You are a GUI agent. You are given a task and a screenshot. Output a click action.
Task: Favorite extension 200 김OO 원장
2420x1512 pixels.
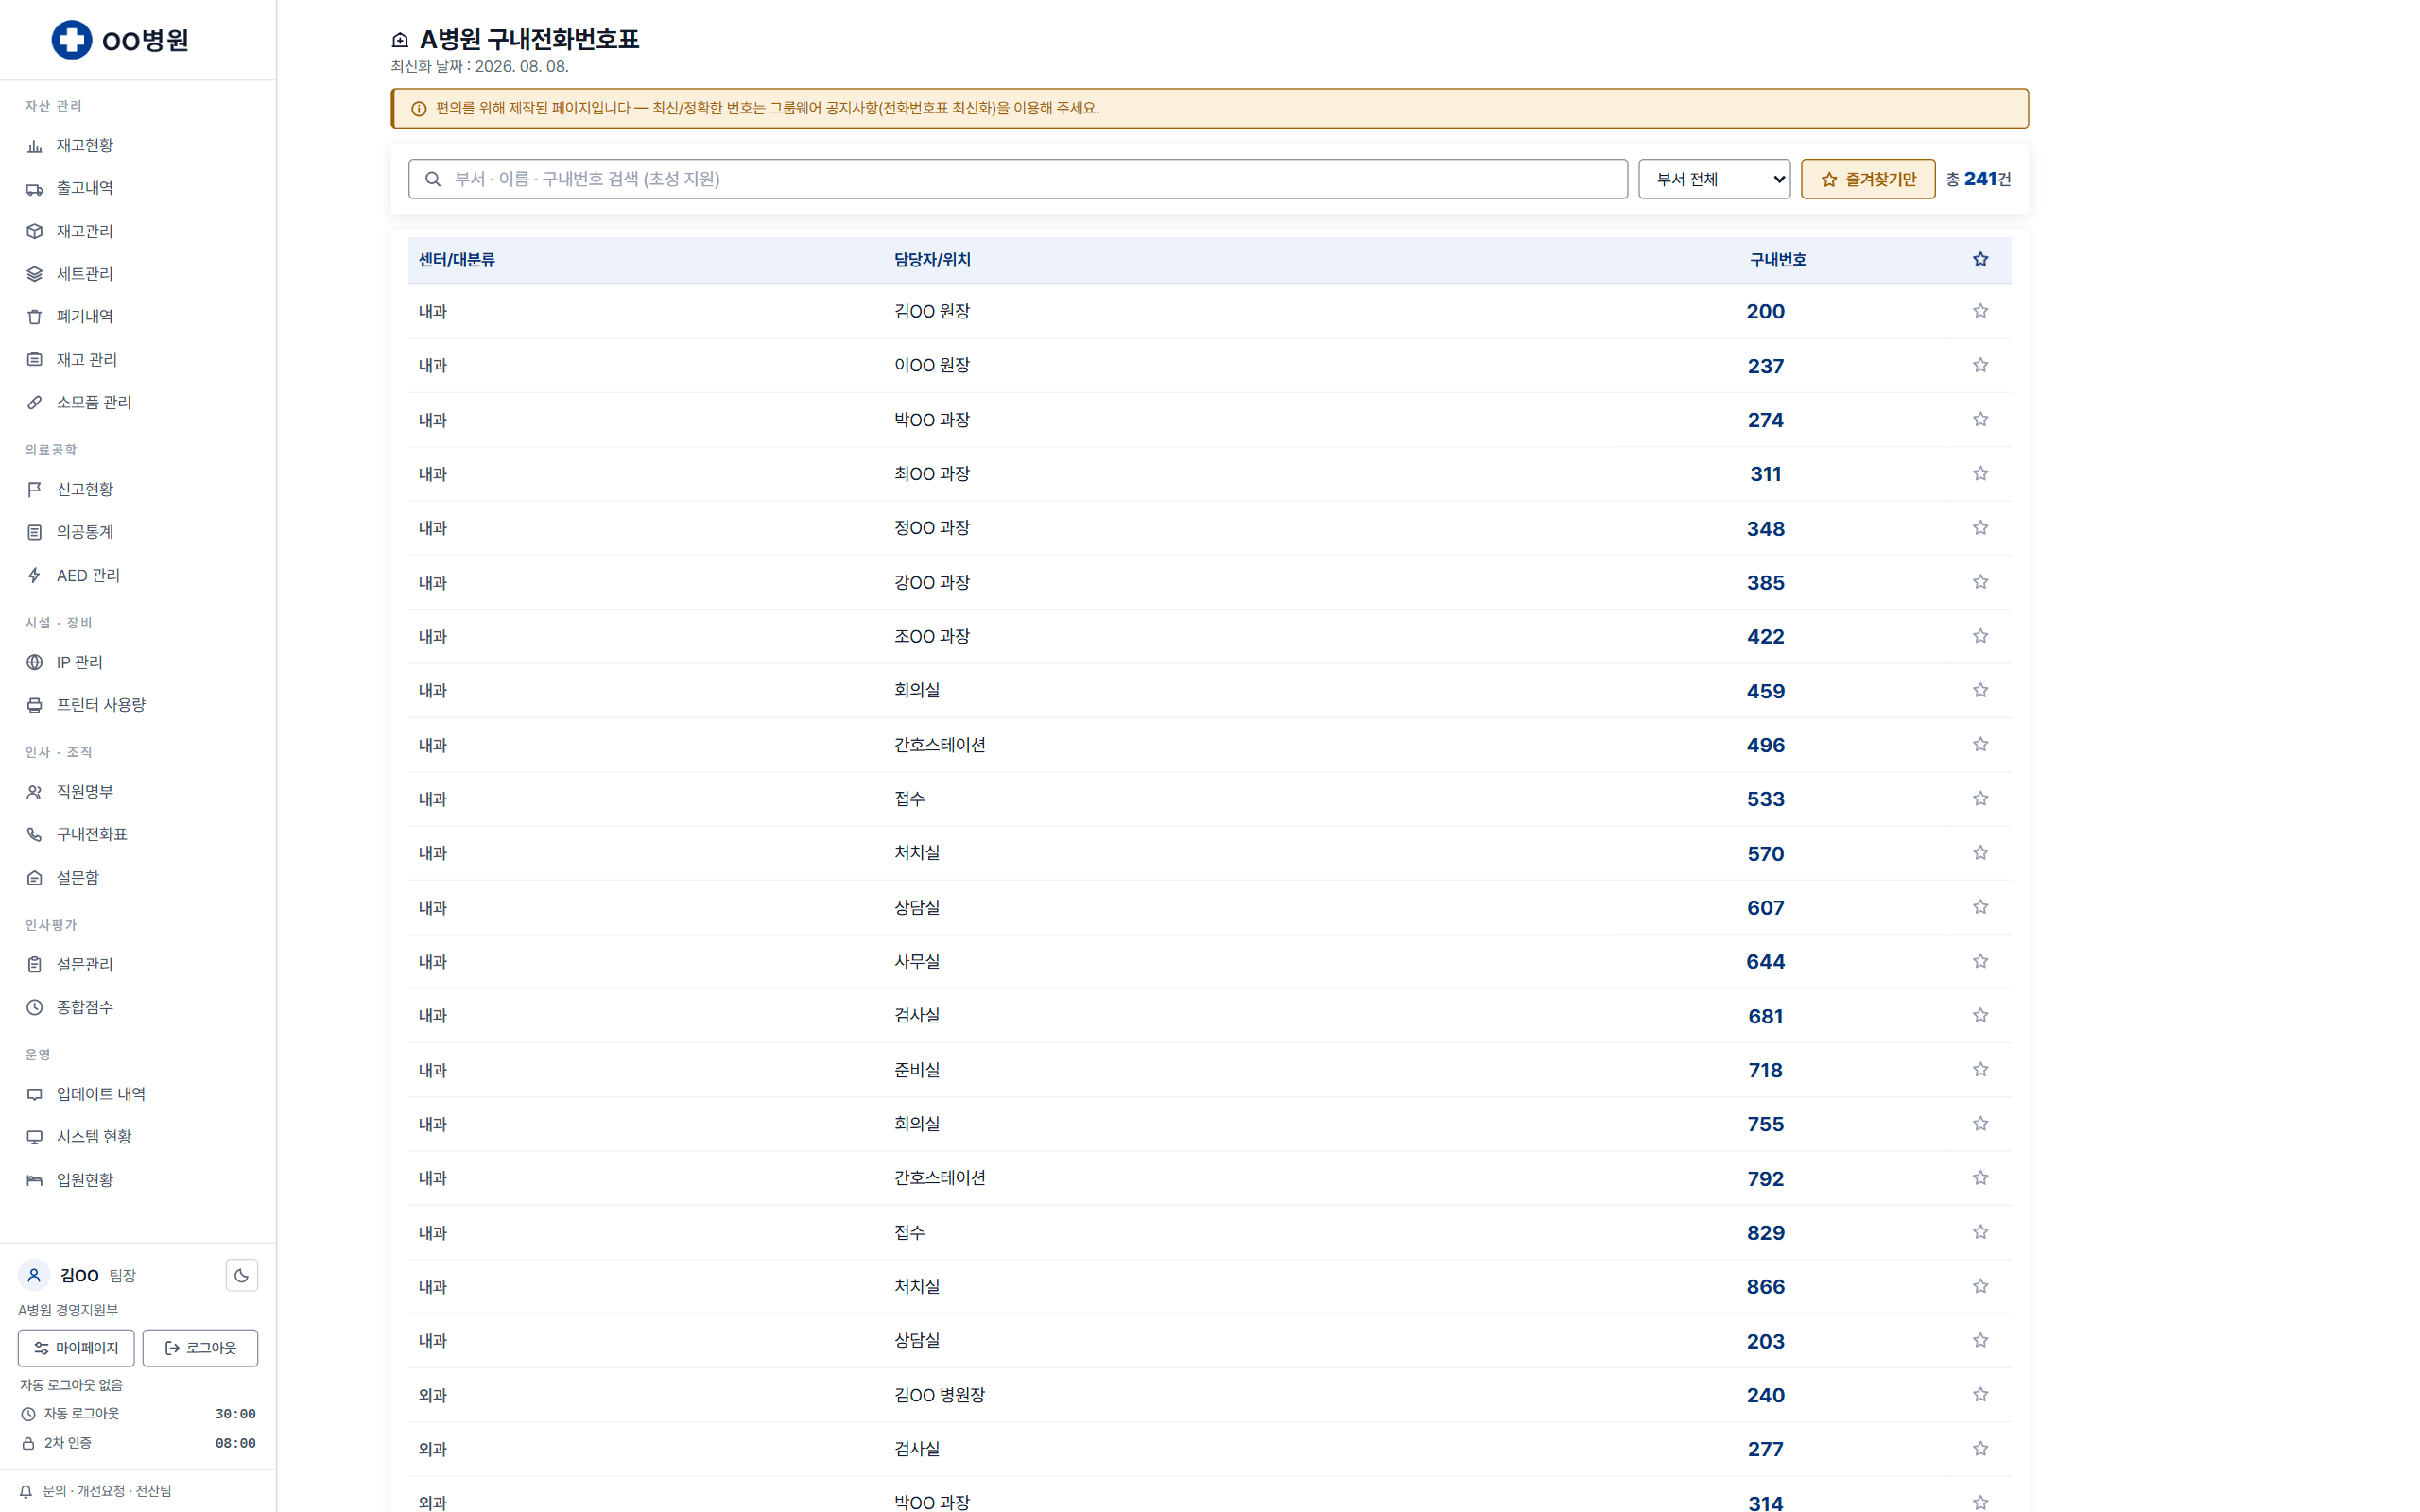[x=1980, y=311]
